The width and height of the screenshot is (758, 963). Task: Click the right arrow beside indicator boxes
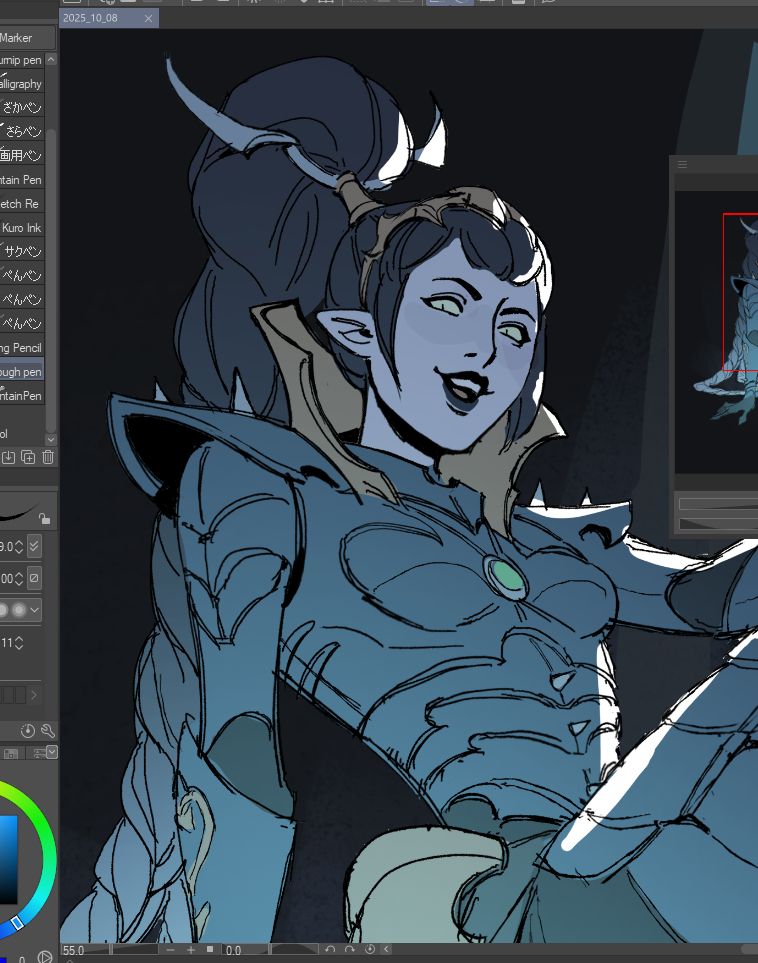coord(34,695)
